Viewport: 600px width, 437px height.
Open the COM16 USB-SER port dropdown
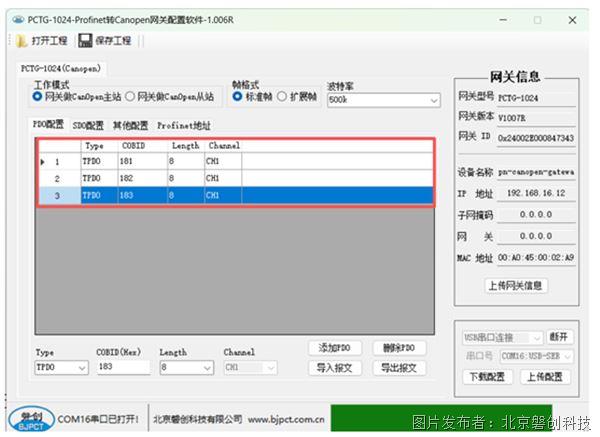(x=536, y=357)
